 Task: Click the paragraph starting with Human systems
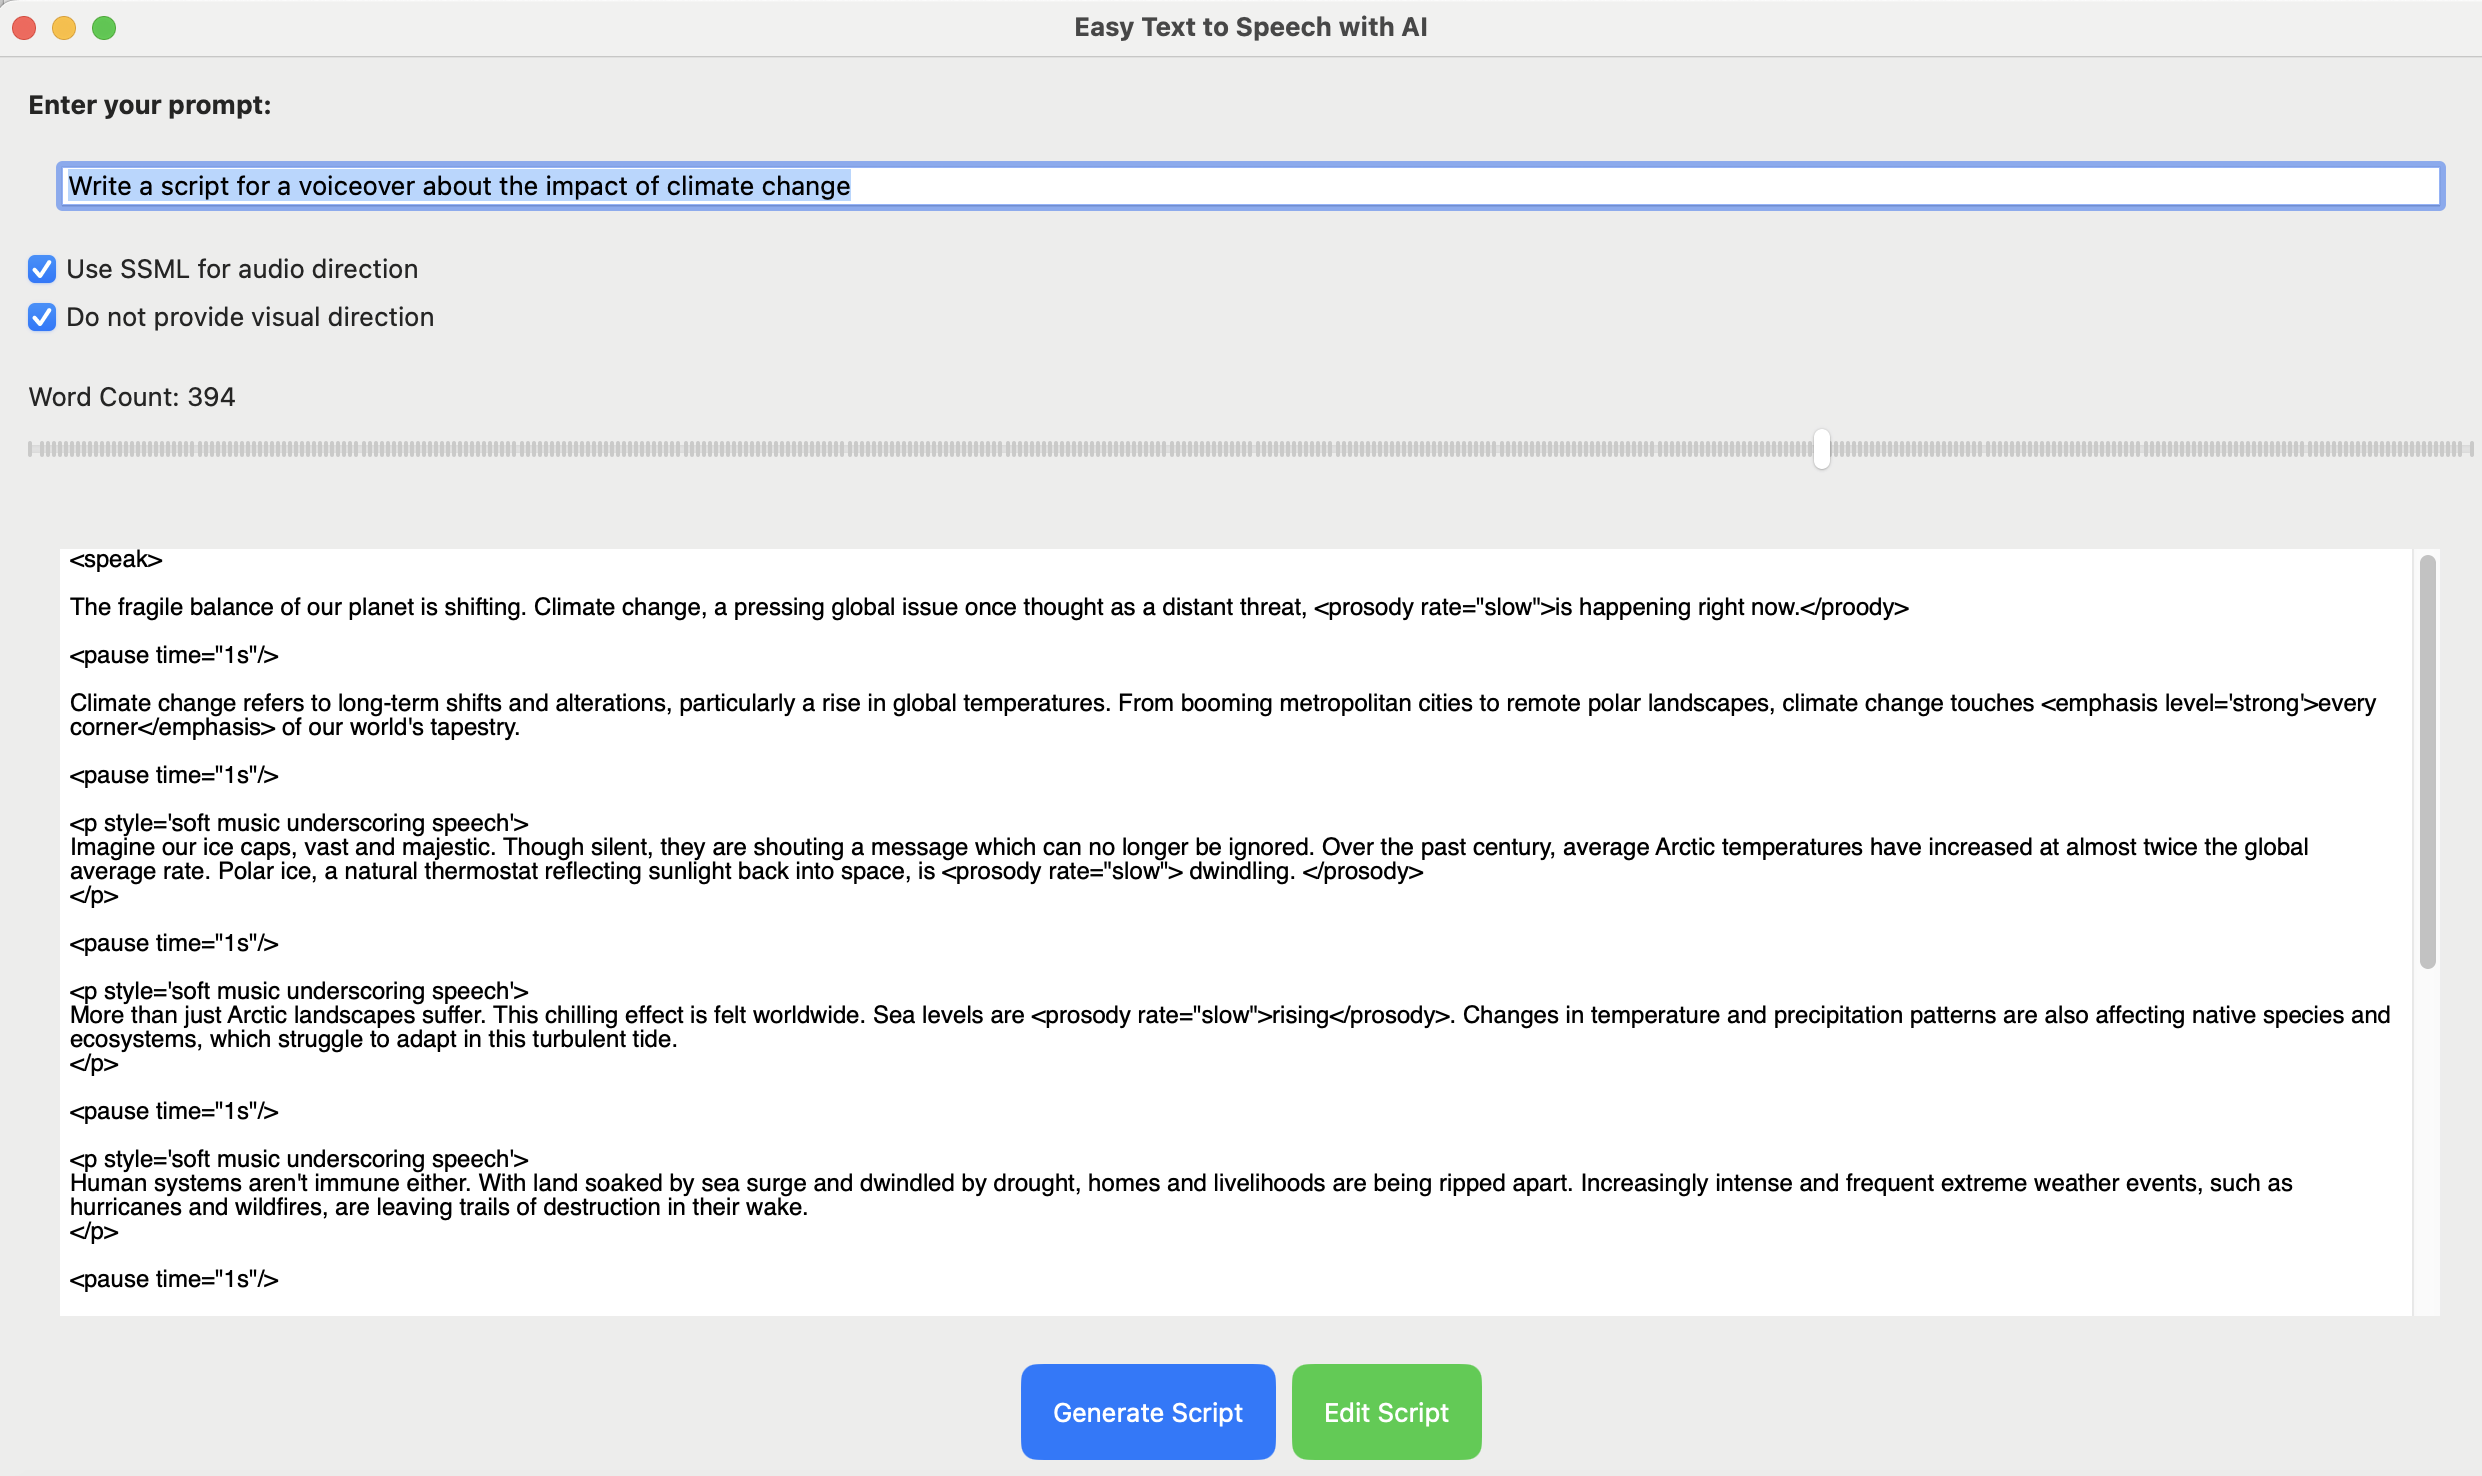(x=1181, y=1195)
